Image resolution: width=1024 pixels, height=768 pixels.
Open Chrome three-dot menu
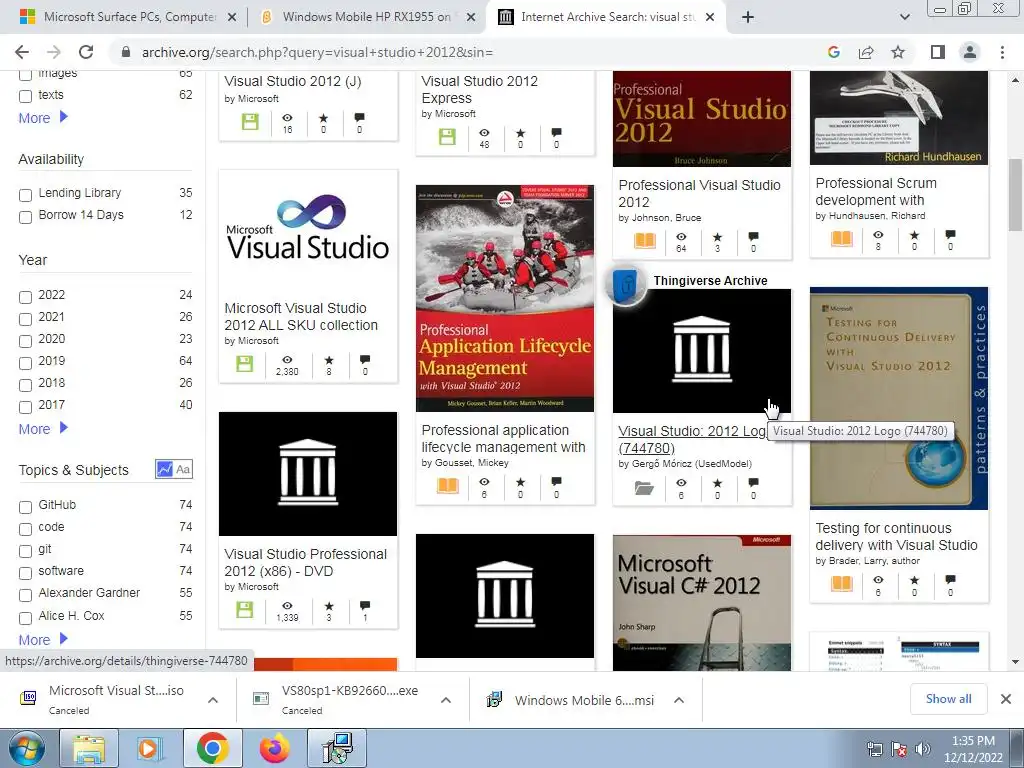1002,52
